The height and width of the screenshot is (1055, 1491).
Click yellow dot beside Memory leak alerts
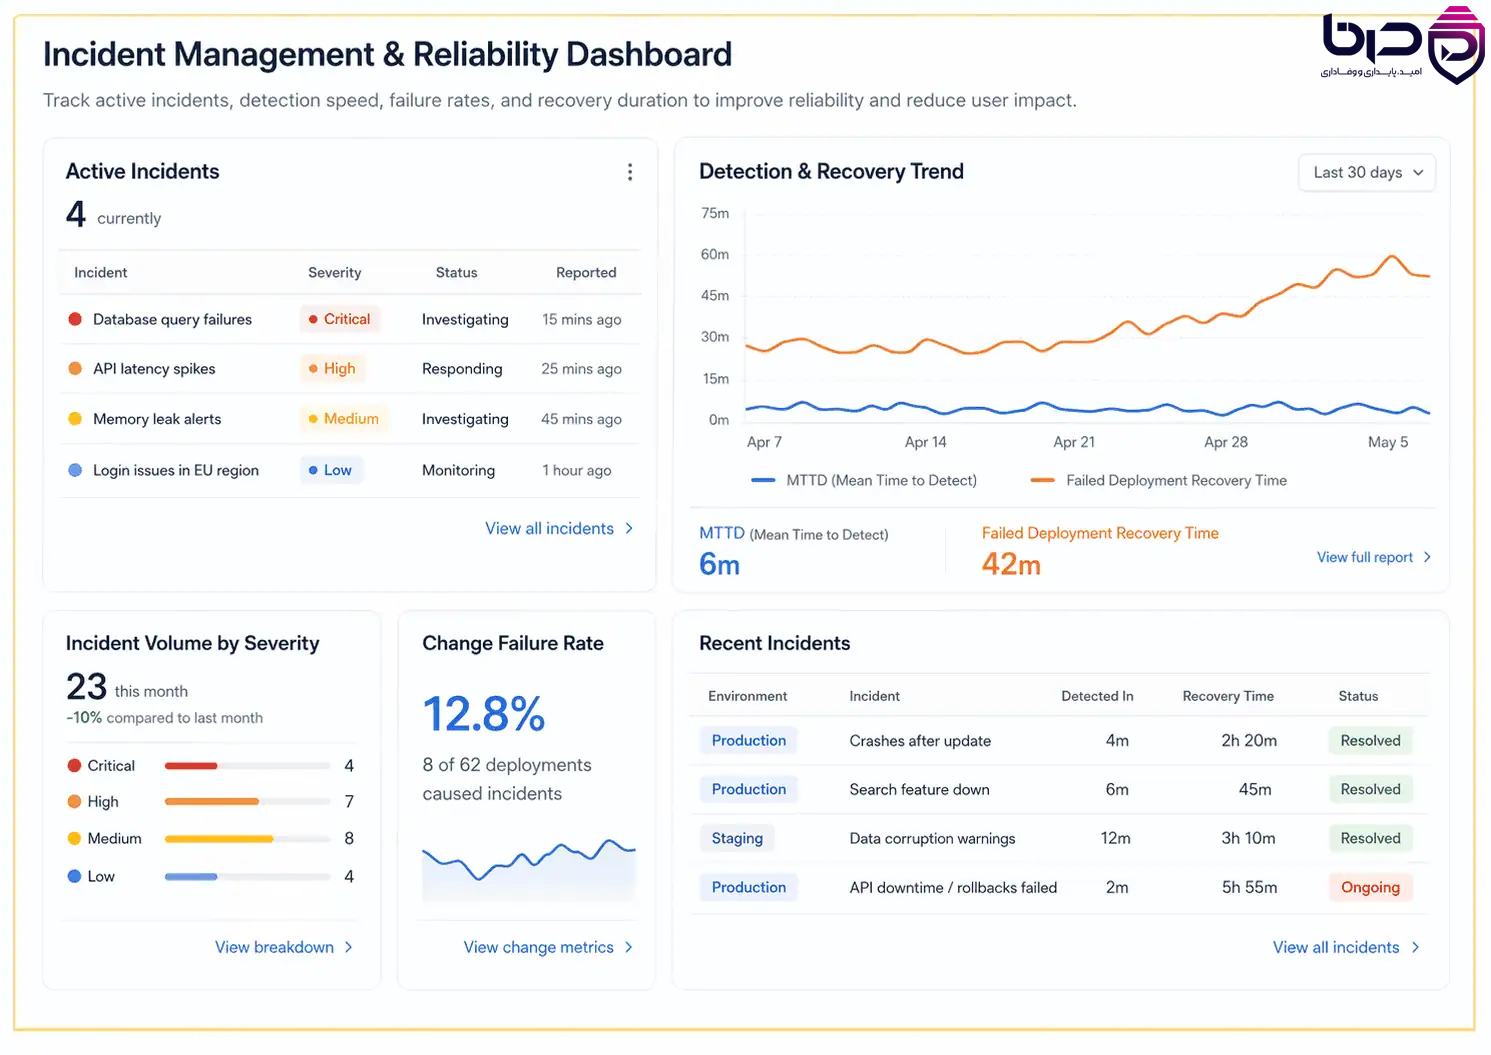(x=75, y=418)
